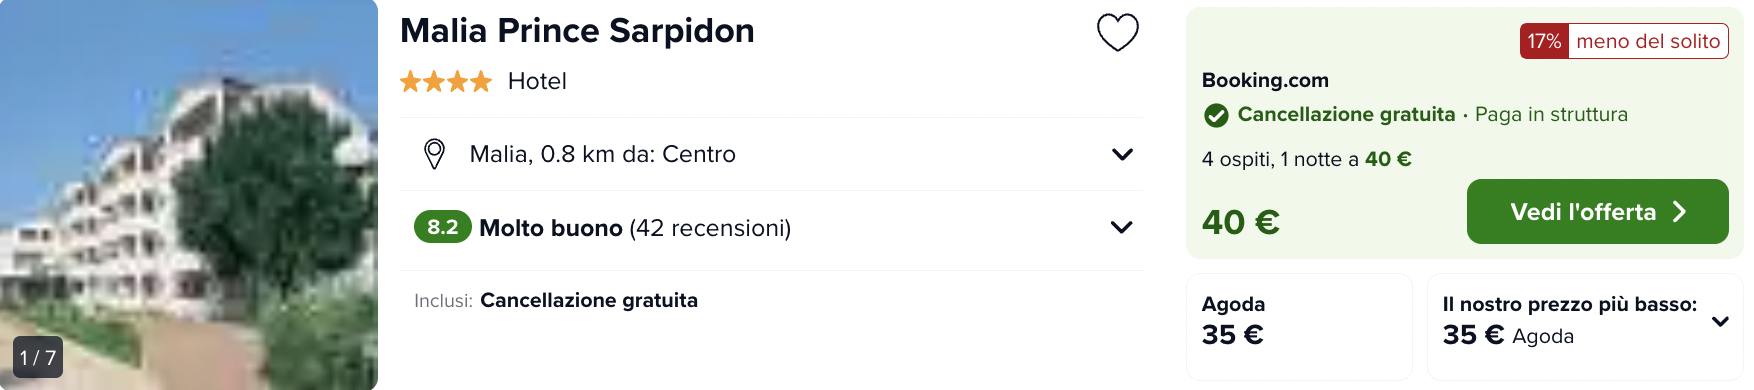Expand Il nostro prezzo più basso dropdown
The image size is (1754, 390).
coord(1720,321)
